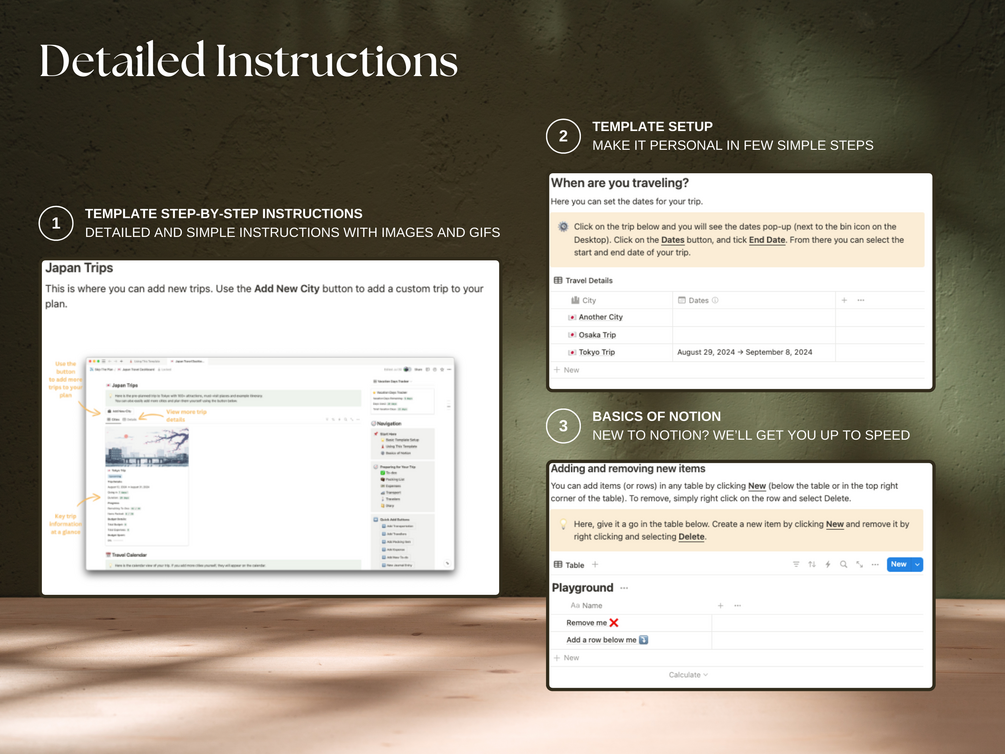Image resolution: width=1005 pixels, height=754 pixels.
Task: Click the Playground database title
Action: [x=582, y=588]
